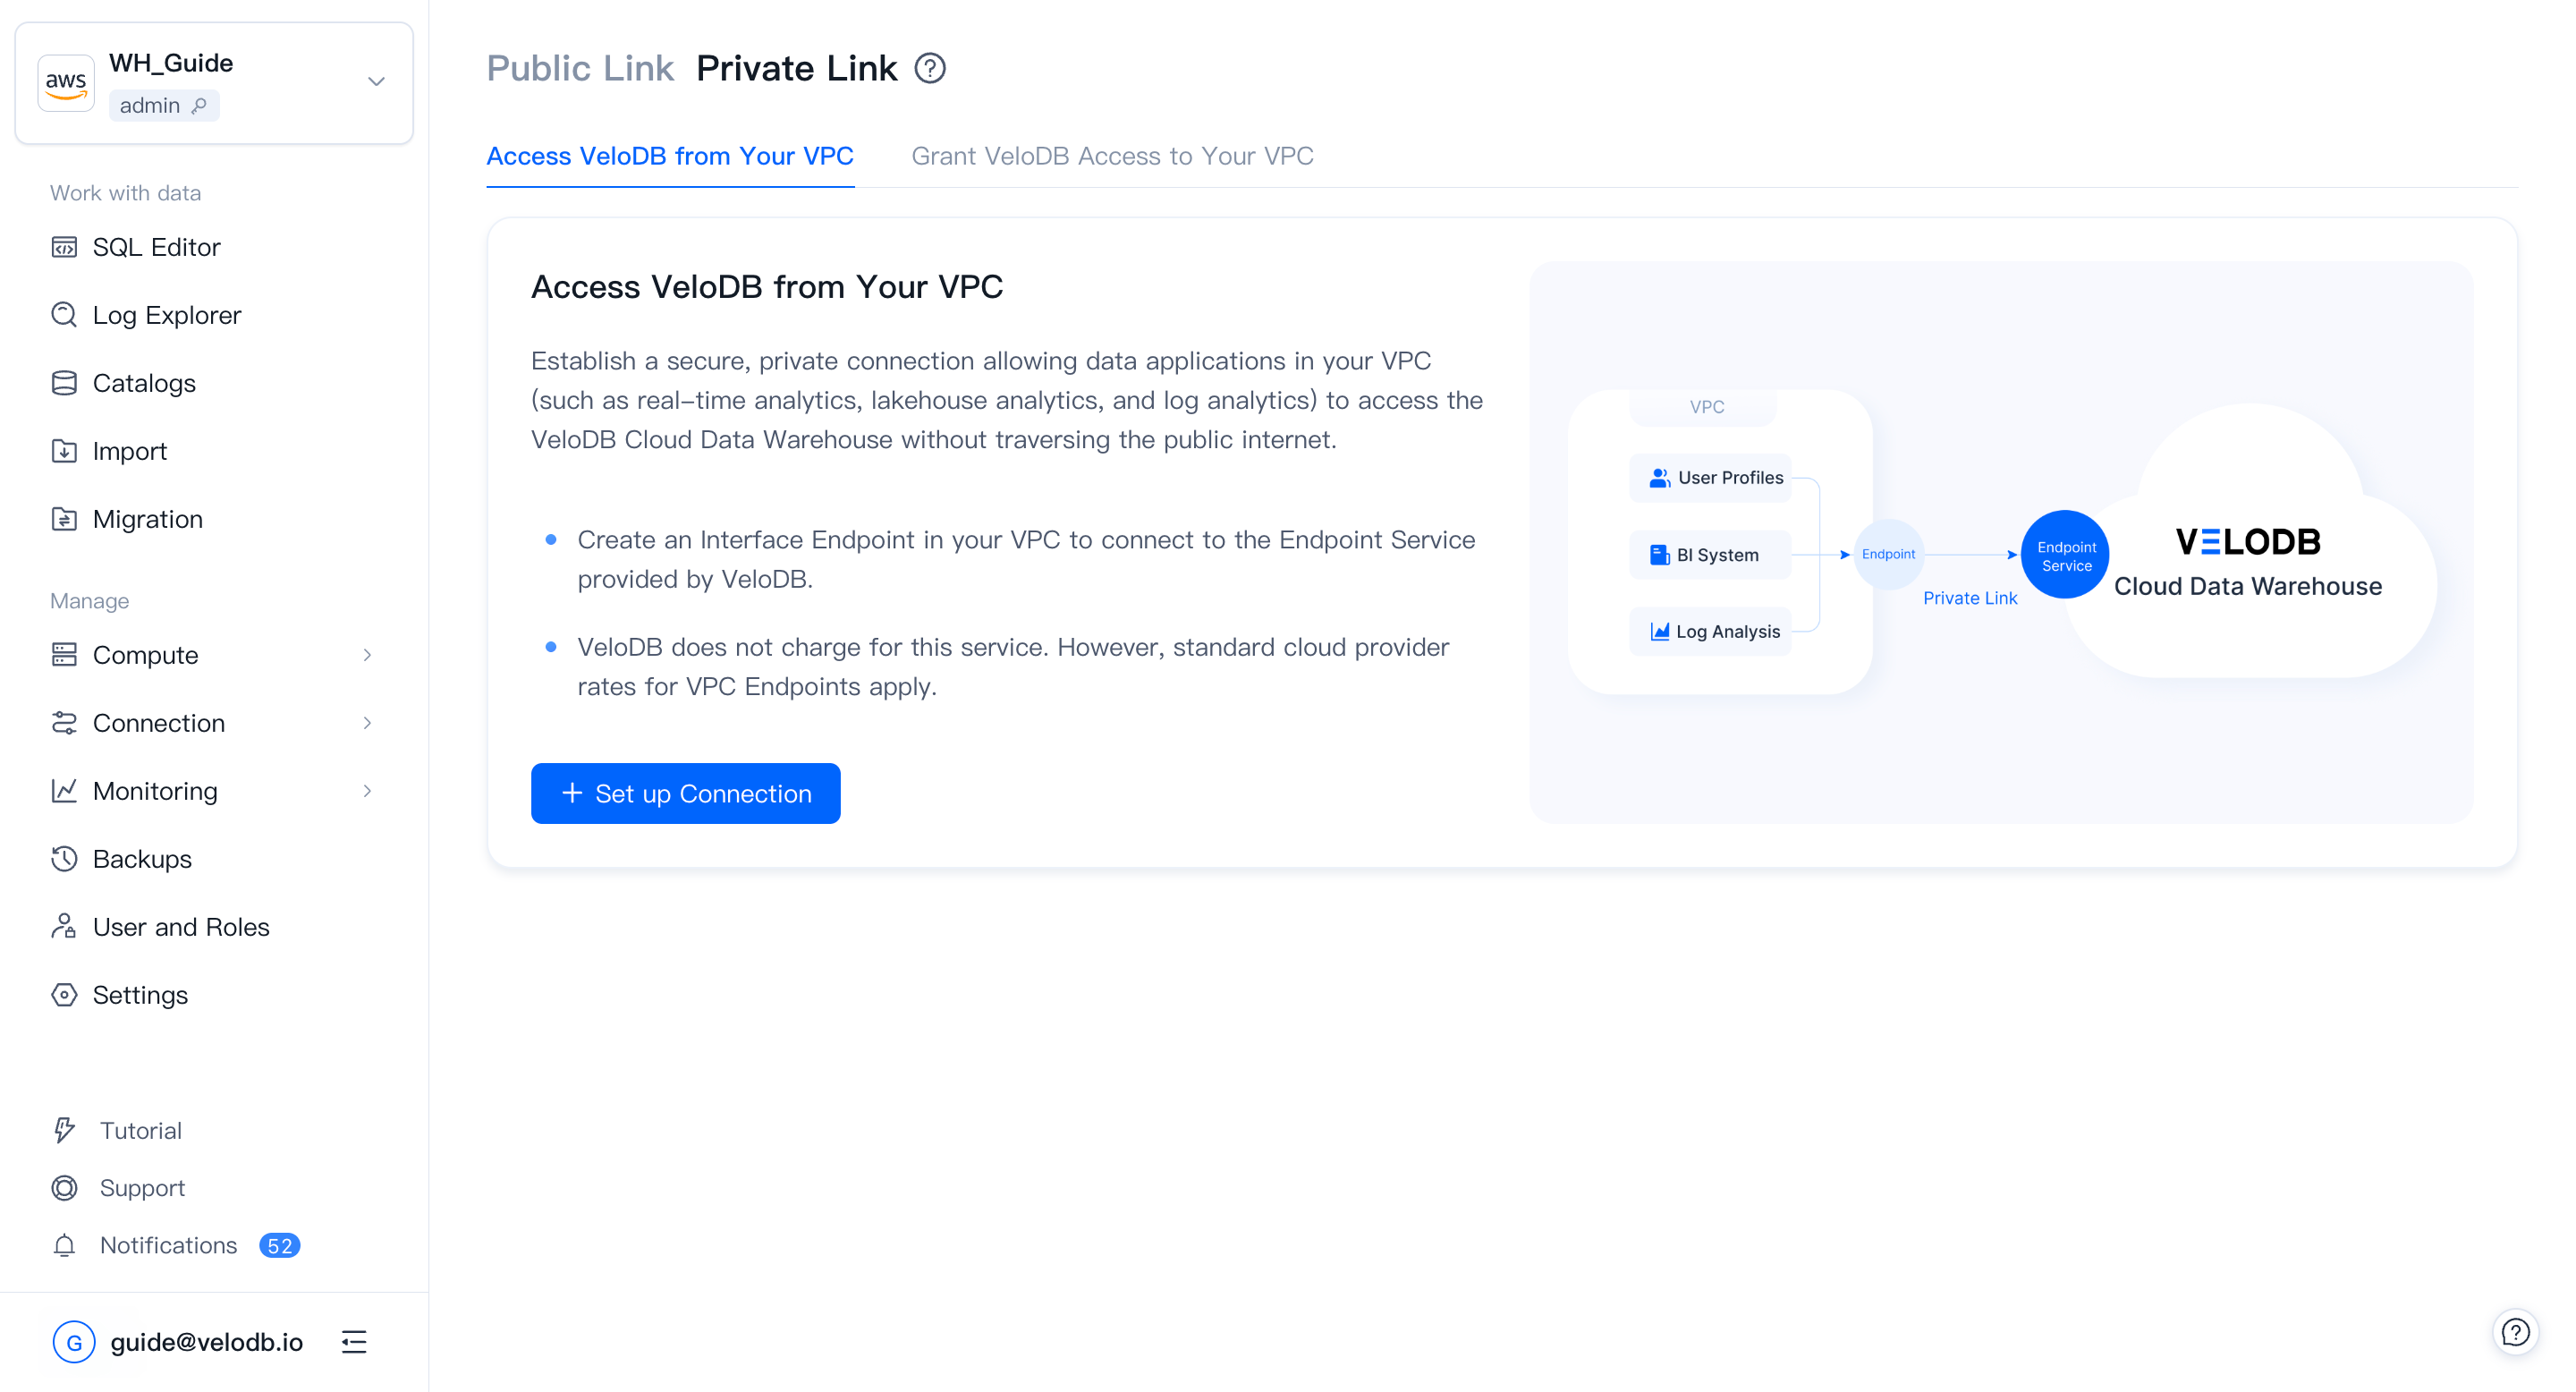Open Backups via its clock icon
Screen dimensions: 2576x1392
pos(64,859)
